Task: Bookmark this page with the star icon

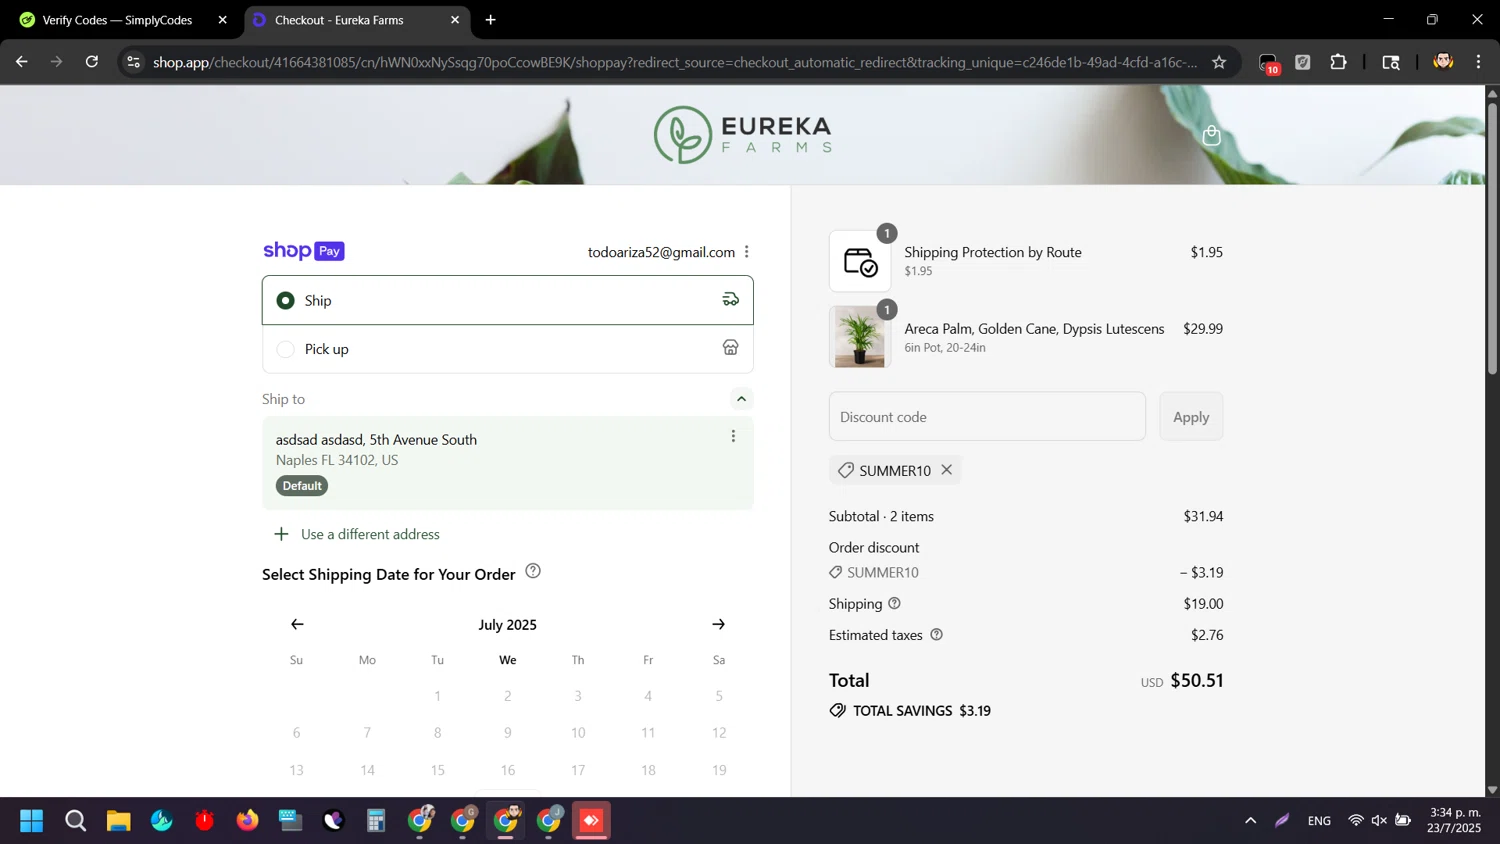Action: pyautogui.click(x=1219, y=62)
